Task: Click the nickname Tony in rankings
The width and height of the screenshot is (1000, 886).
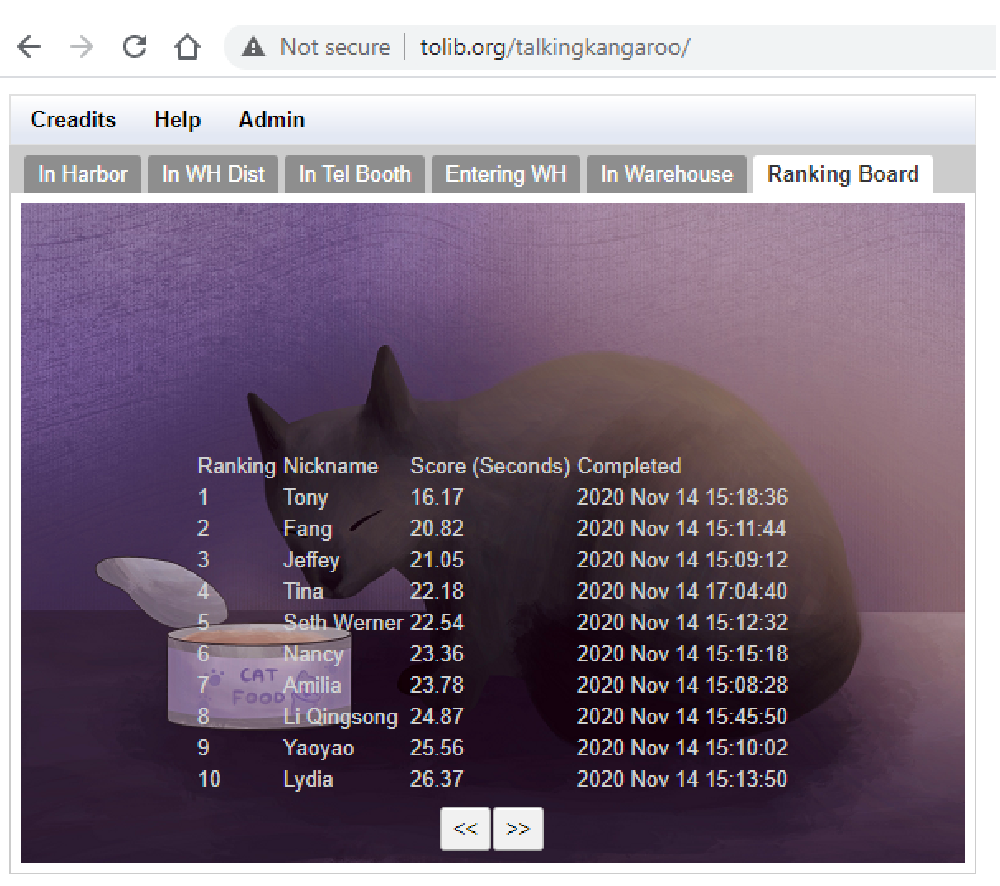Action: (x=305, y=497)
